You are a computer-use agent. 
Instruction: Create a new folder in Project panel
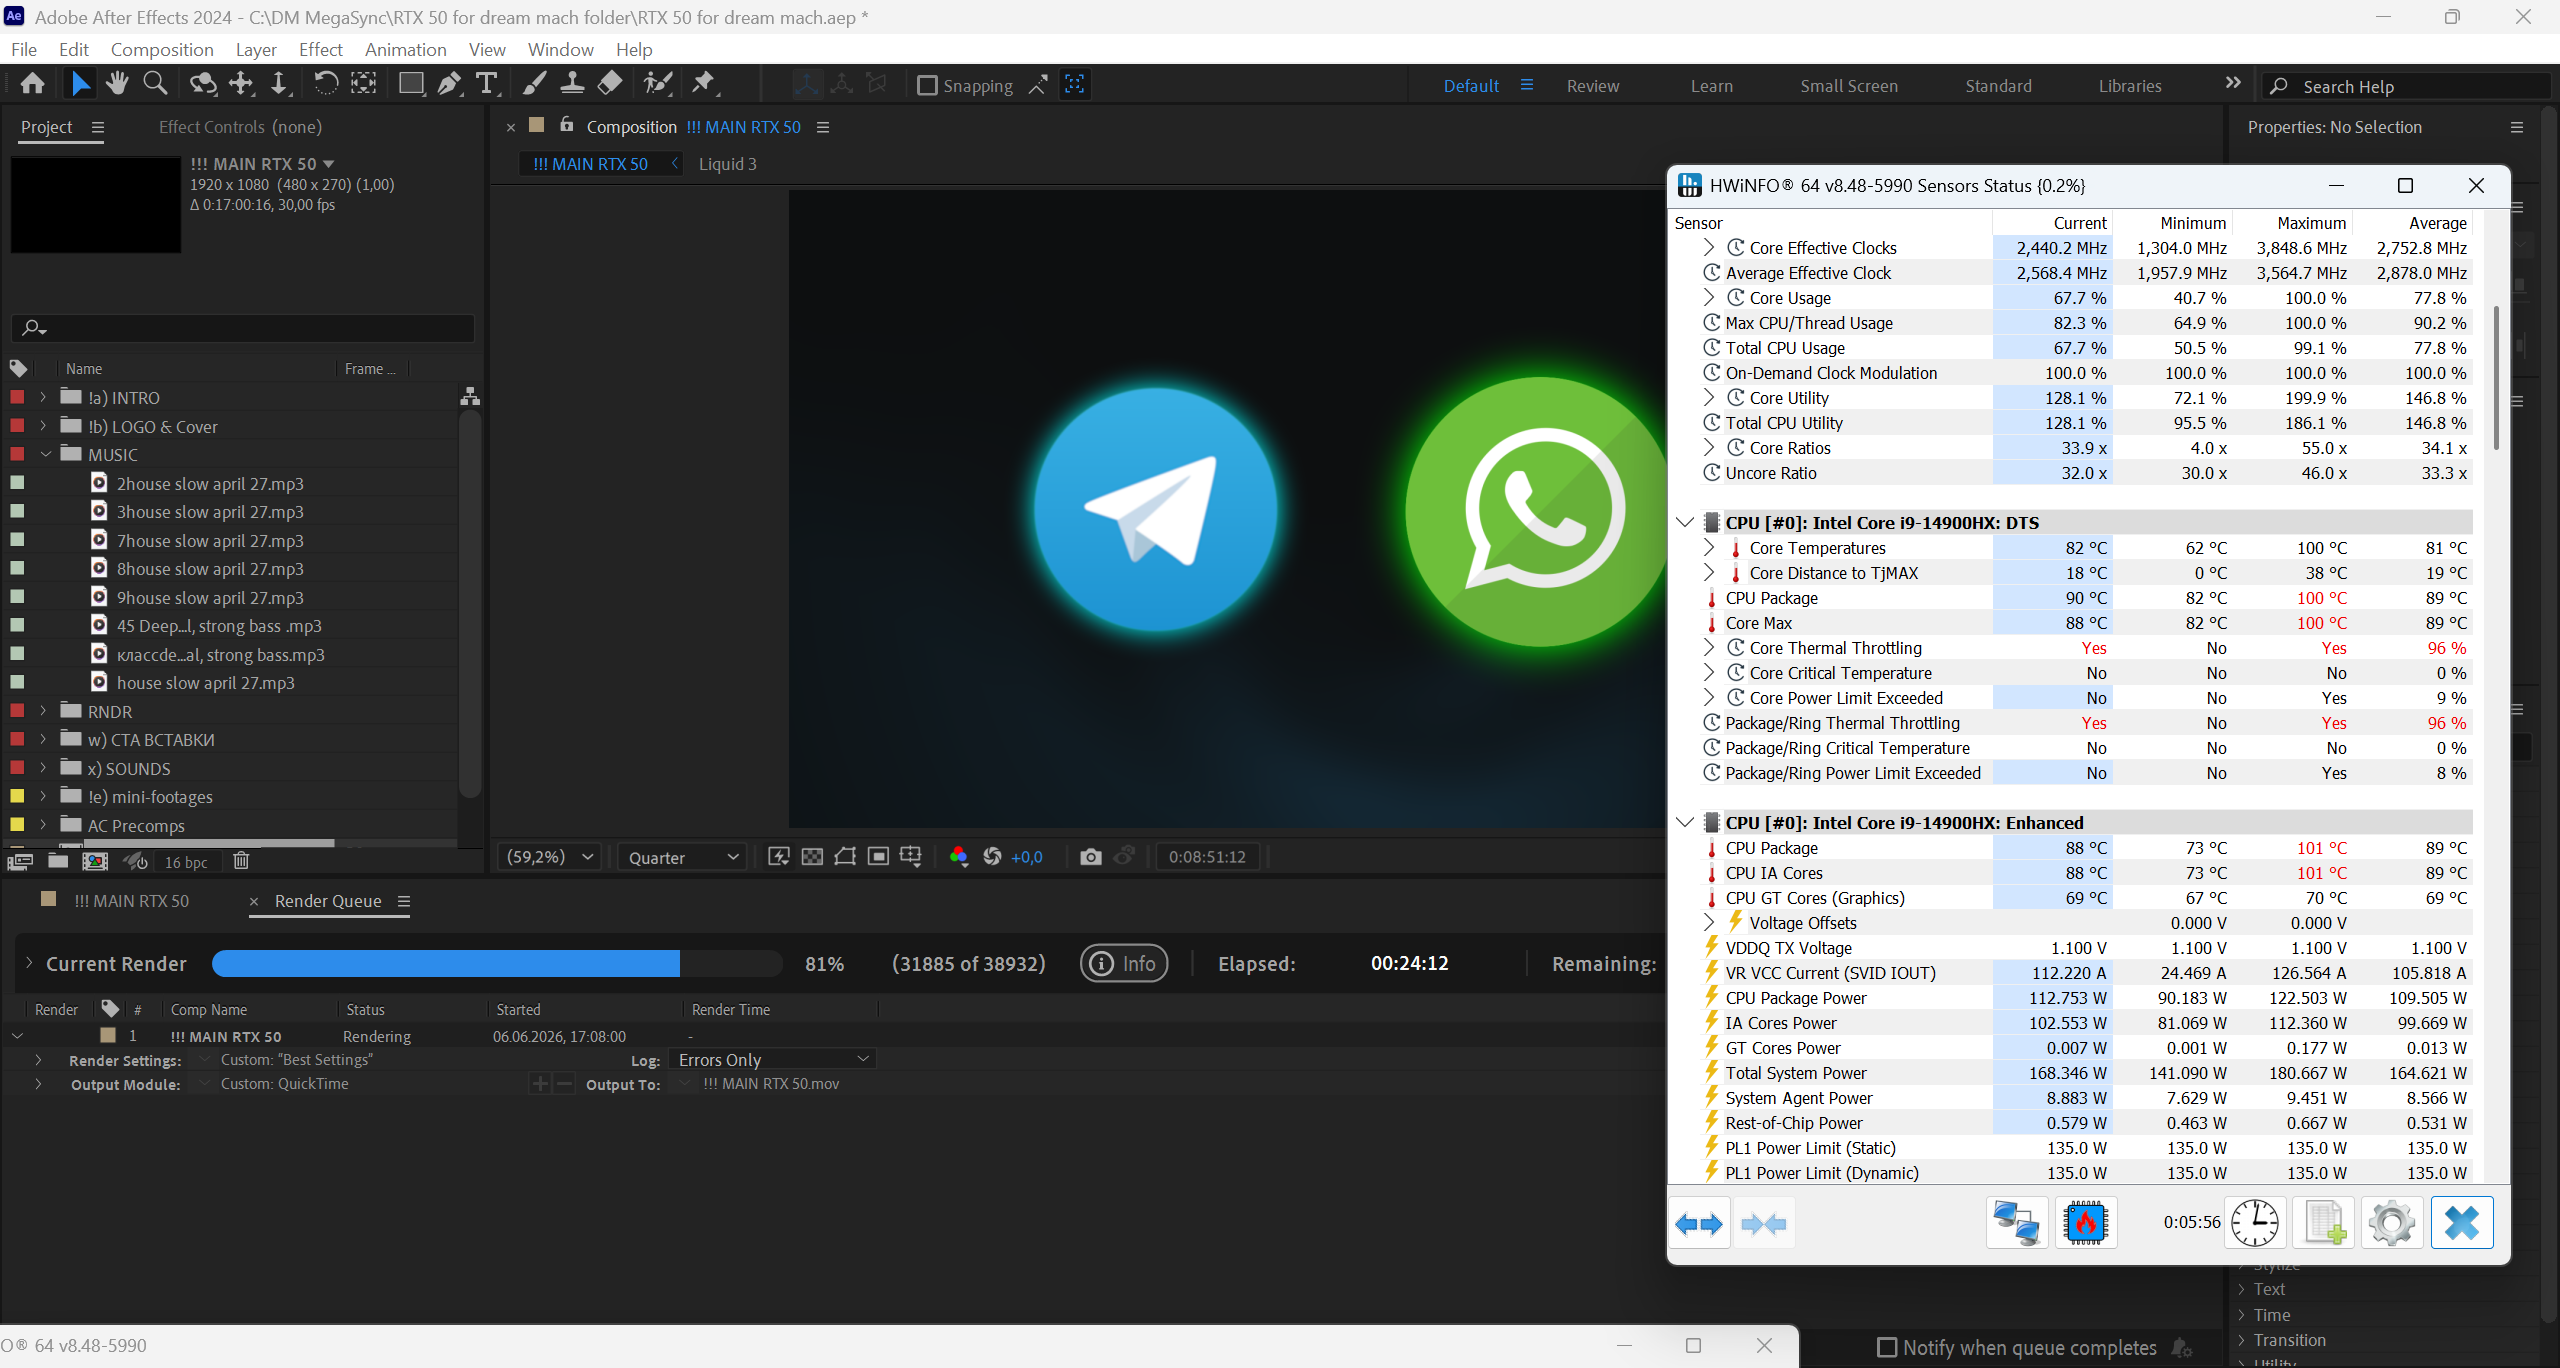(x=58, y=861)
